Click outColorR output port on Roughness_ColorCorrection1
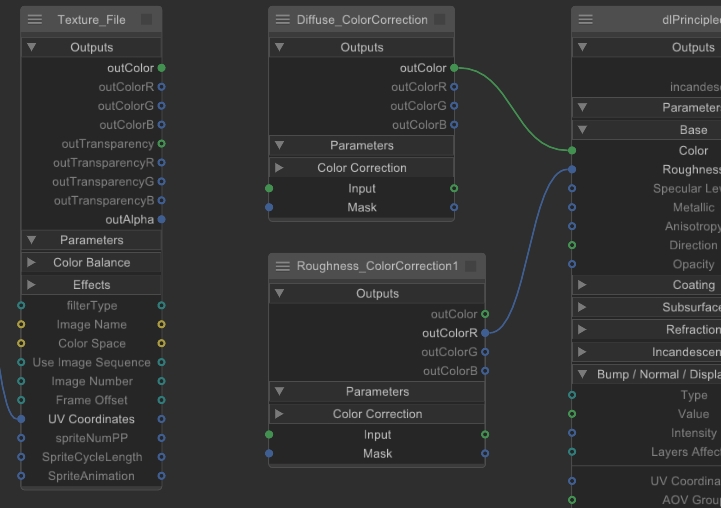 pyautogui.click(x=485, y=333)
